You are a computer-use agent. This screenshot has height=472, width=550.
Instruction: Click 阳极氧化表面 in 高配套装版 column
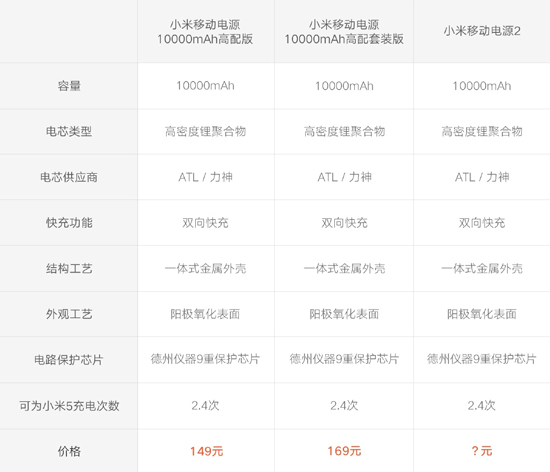coord(344,314)
